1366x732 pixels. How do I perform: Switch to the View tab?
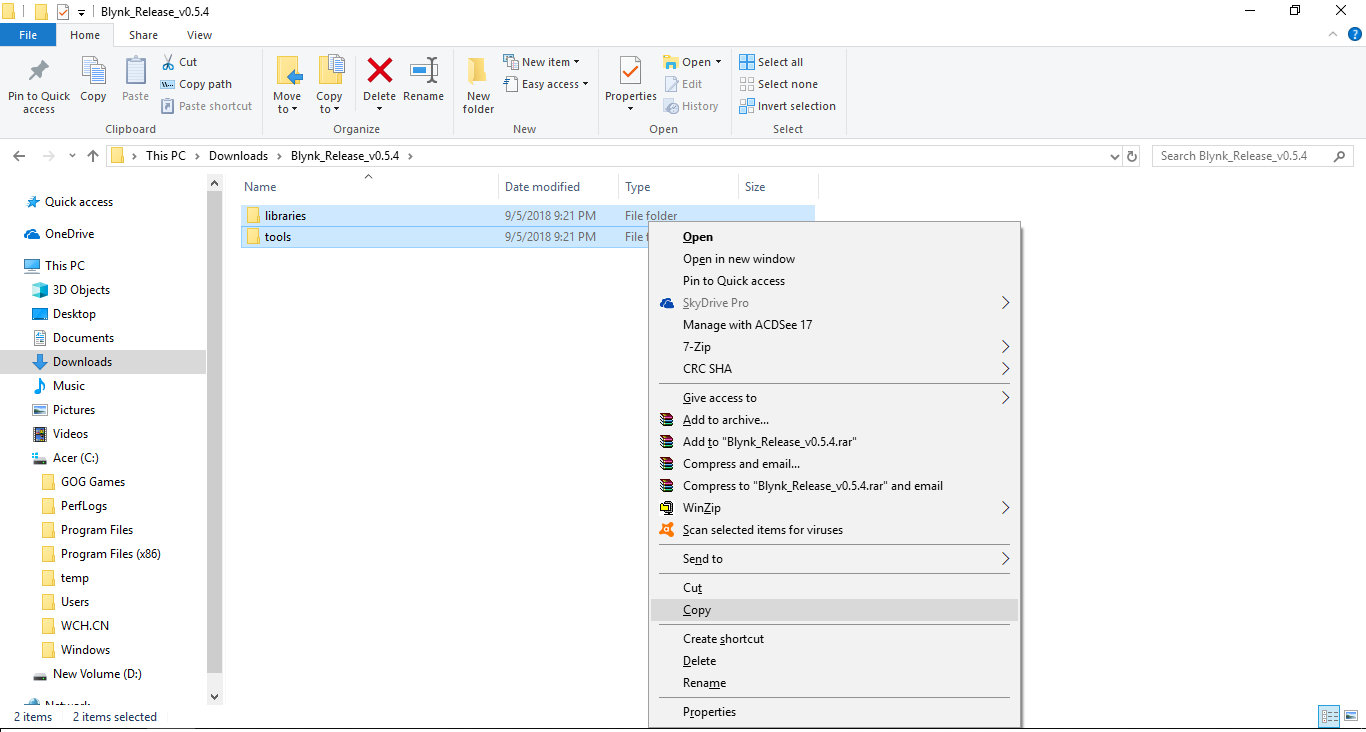pos(199,35)
